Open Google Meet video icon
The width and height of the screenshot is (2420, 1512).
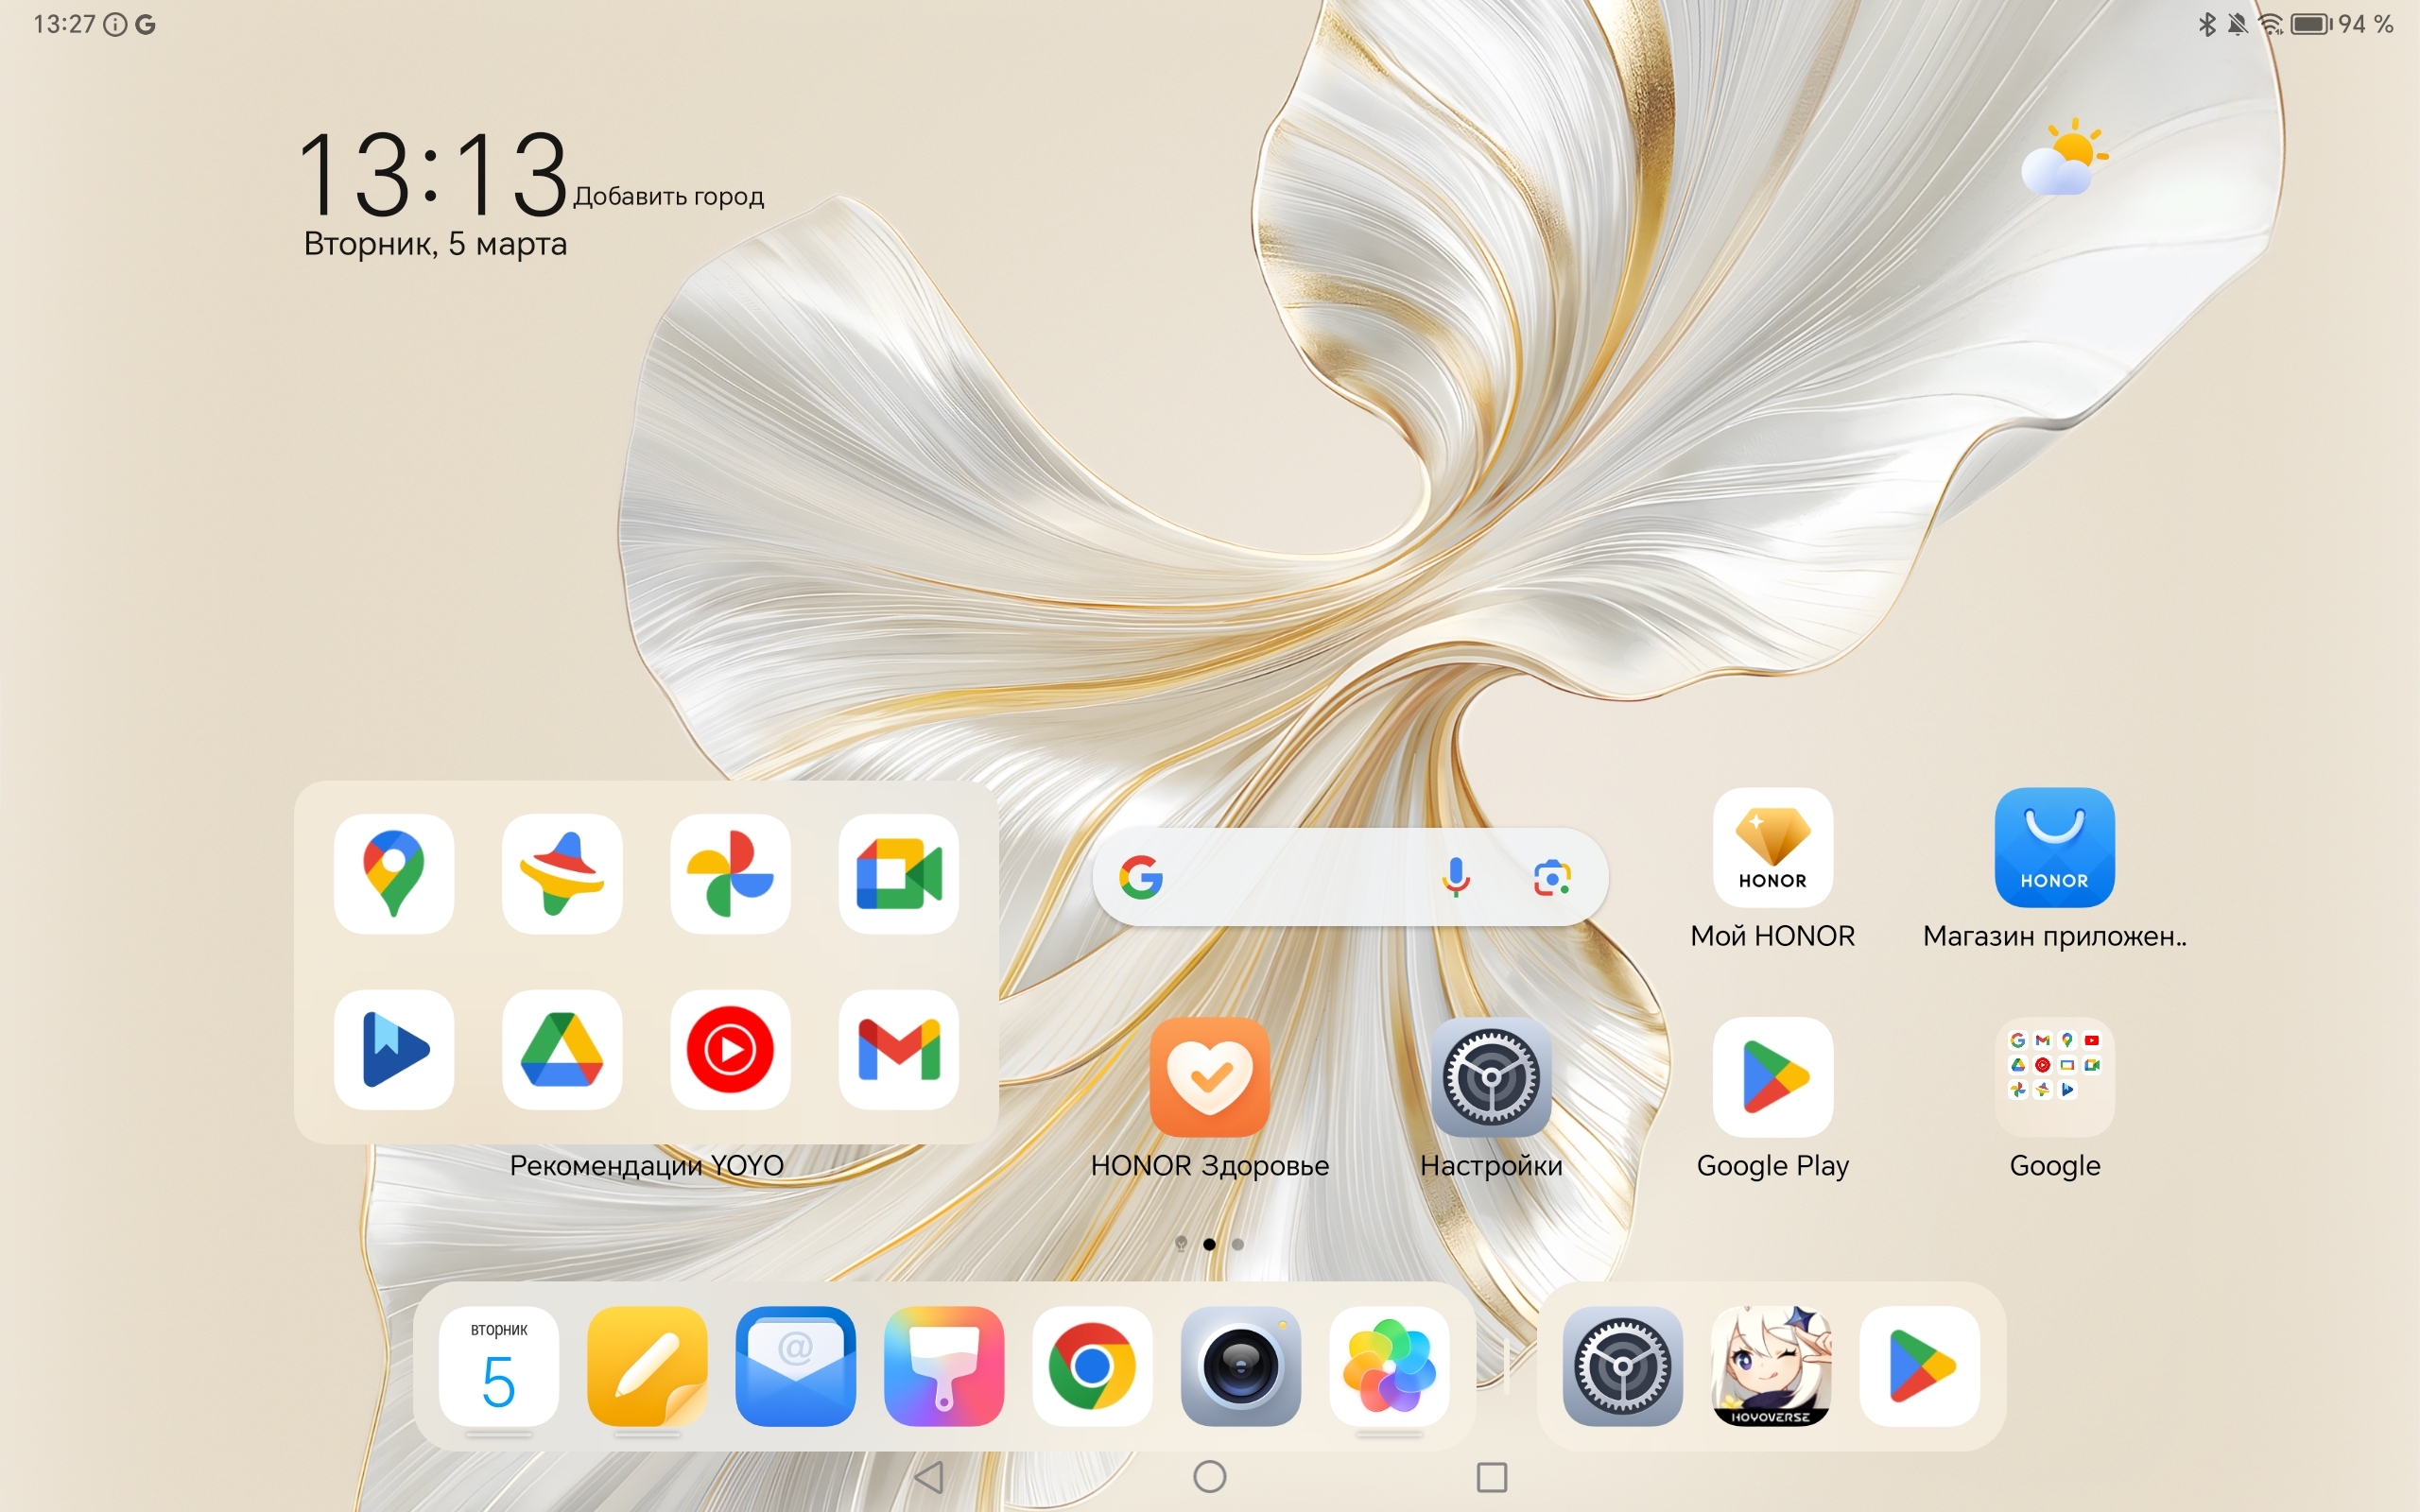(x=898, y=873)
